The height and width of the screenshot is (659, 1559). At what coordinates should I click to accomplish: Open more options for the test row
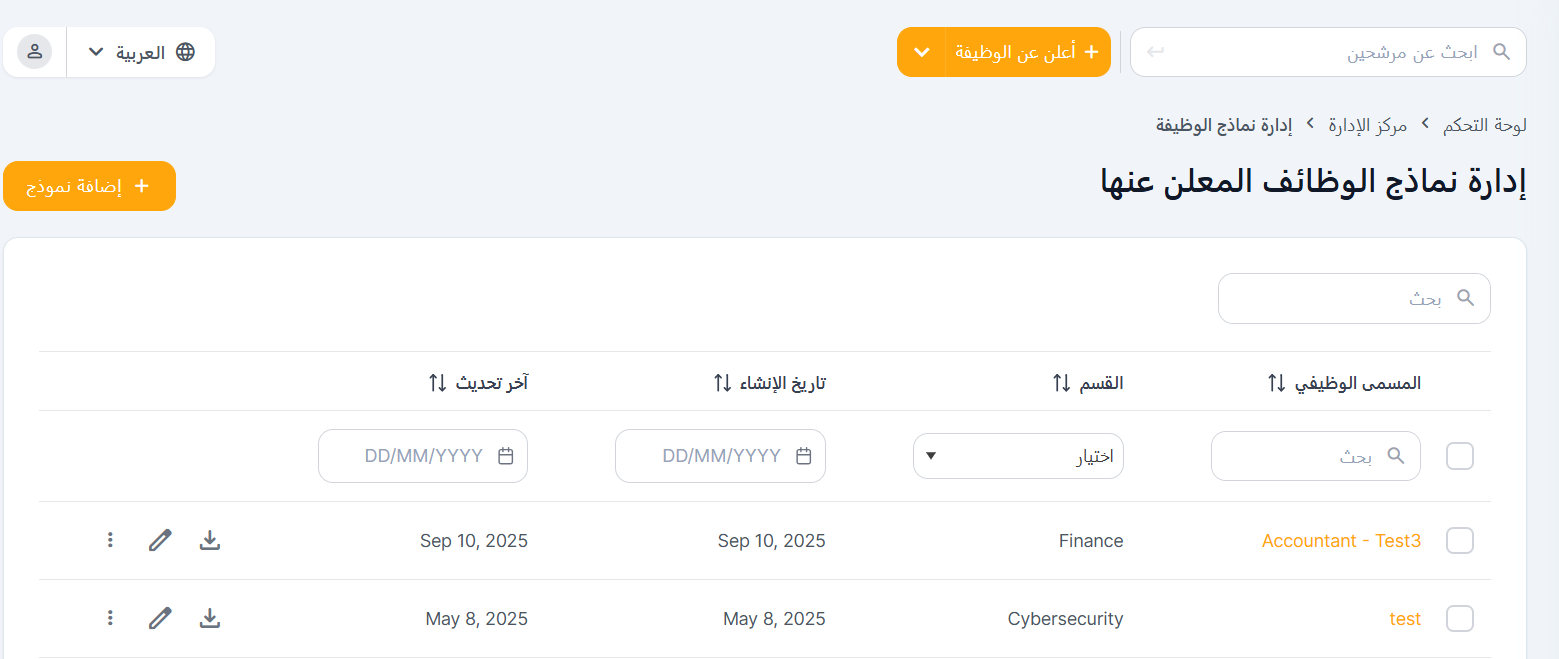click(110, 619)
